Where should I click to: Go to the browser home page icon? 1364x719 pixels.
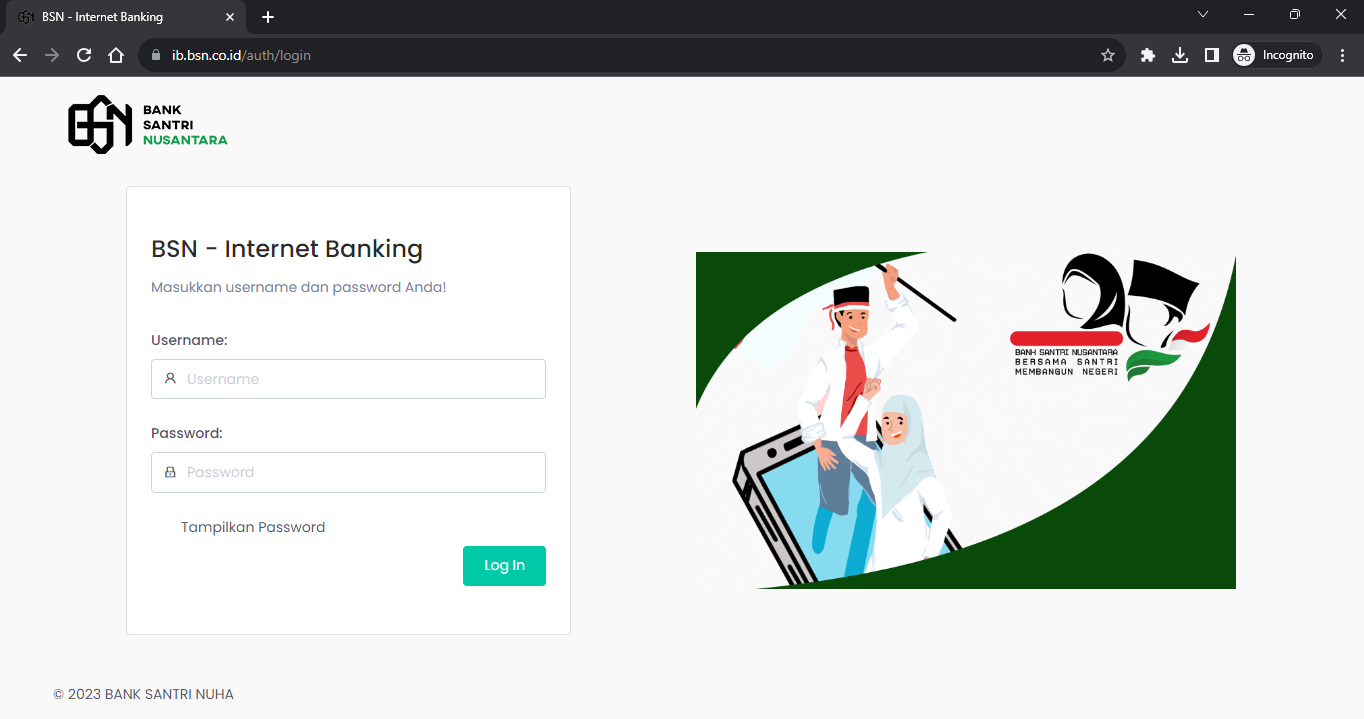click(116, 55)
